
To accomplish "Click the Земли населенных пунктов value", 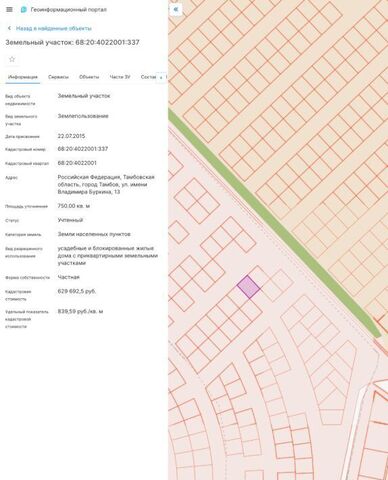I will 94,234.
